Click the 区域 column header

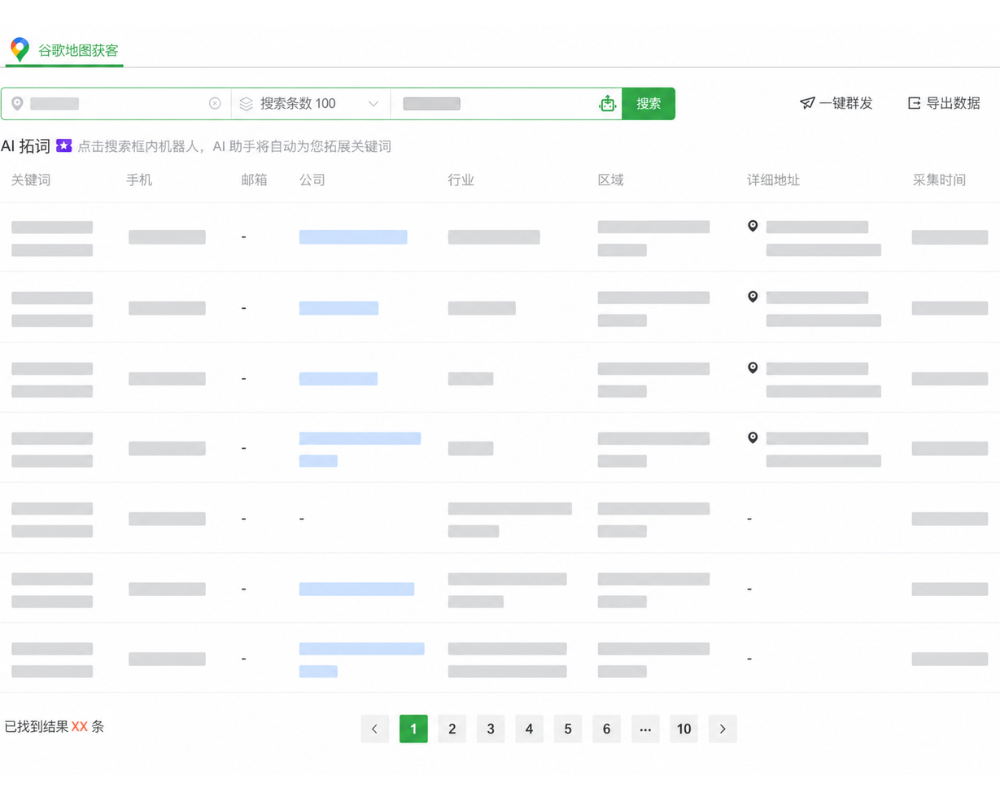[610, 180]
